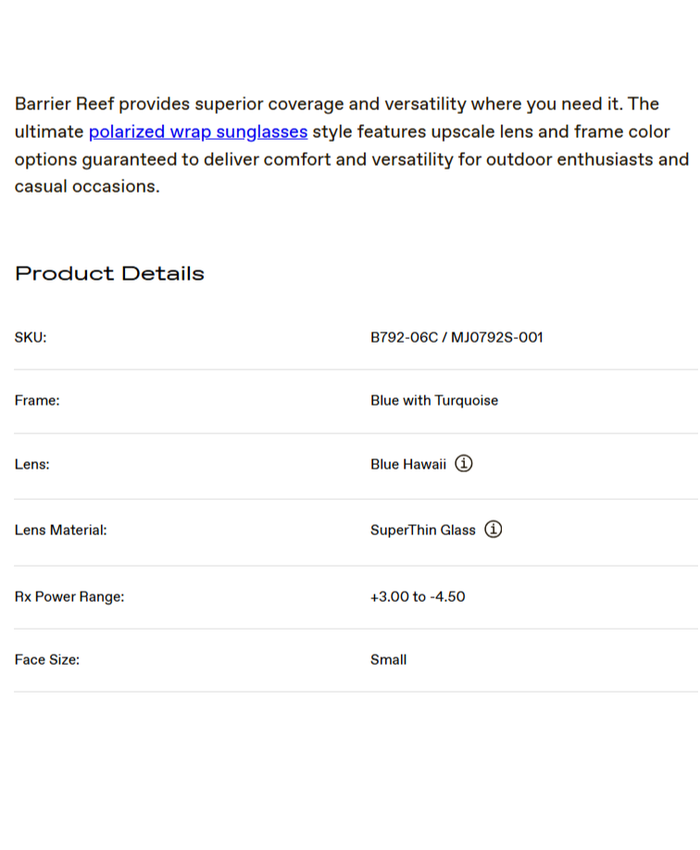
Task: Select the Blue with Turquoise frame value
Action: click(x=434, y=400)
